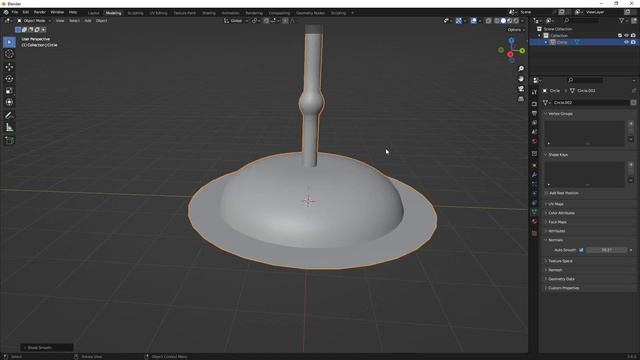The image size is (640, 360).
Task: Switch to Material Preview shading
Action: click(x=509, y=21)
